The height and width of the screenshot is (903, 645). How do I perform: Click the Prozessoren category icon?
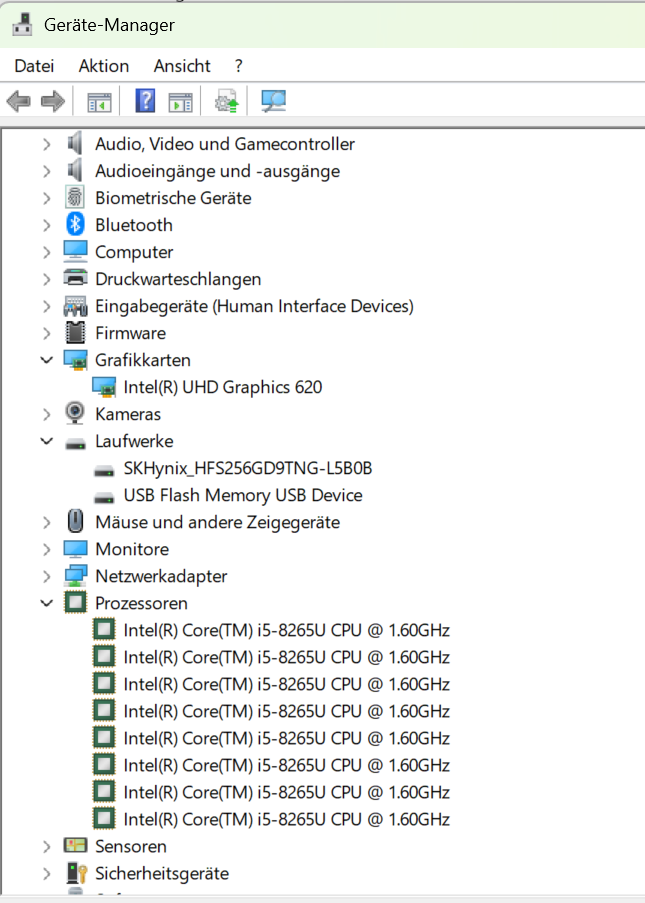[x=75, y=602]
